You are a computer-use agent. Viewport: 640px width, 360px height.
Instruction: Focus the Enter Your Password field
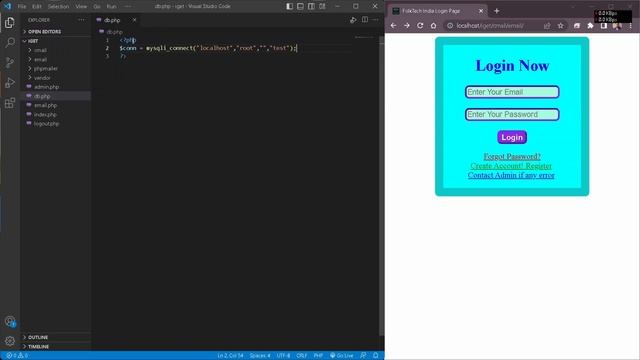(512, 114)
